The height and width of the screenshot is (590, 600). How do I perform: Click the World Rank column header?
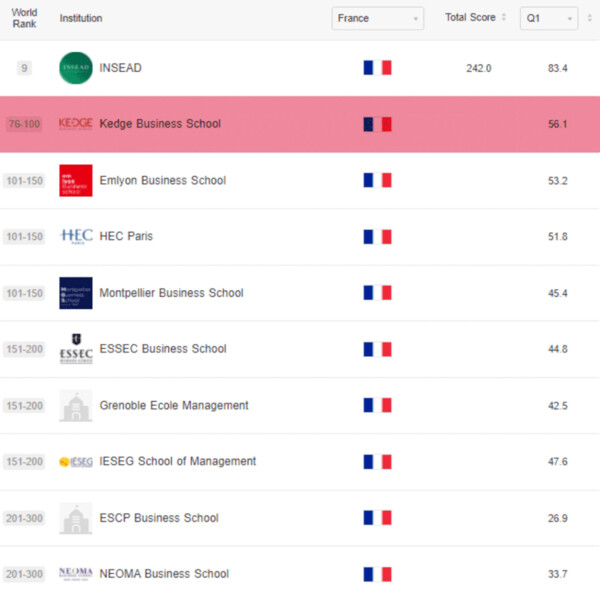point(25,18)
